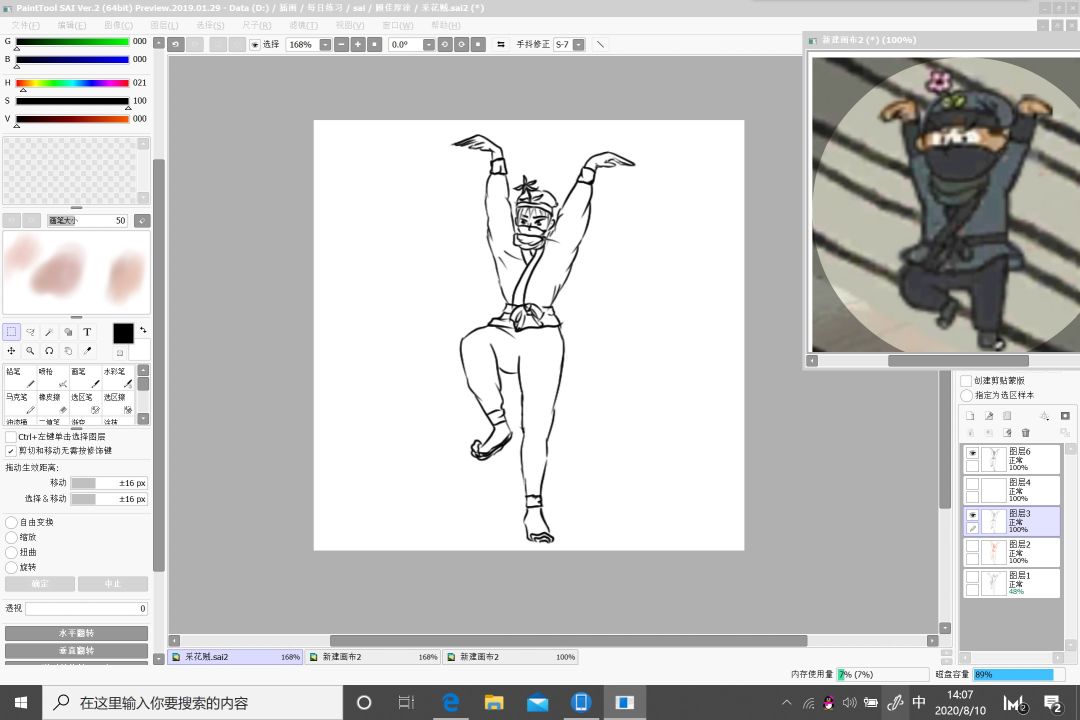Enable the 创建剪贴蒙版 checkbox
The width and height of the screenshot is (1080, 720).
pos(966,381)
